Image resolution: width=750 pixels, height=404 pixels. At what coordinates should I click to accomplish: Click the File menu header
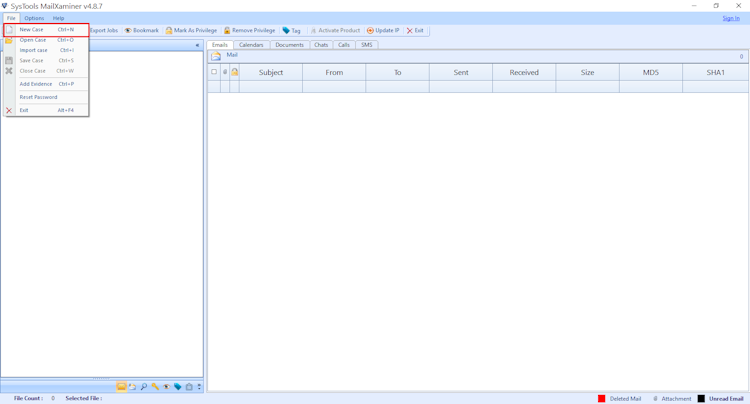[11, 18]
